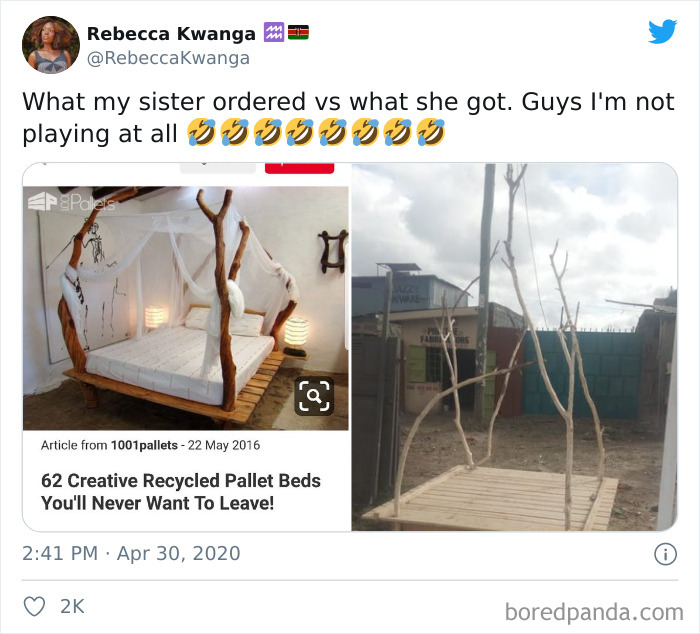Screen dimensions: 700x634
Task: Like the tweet with the heart icon
Action: [x=34, y=606]
